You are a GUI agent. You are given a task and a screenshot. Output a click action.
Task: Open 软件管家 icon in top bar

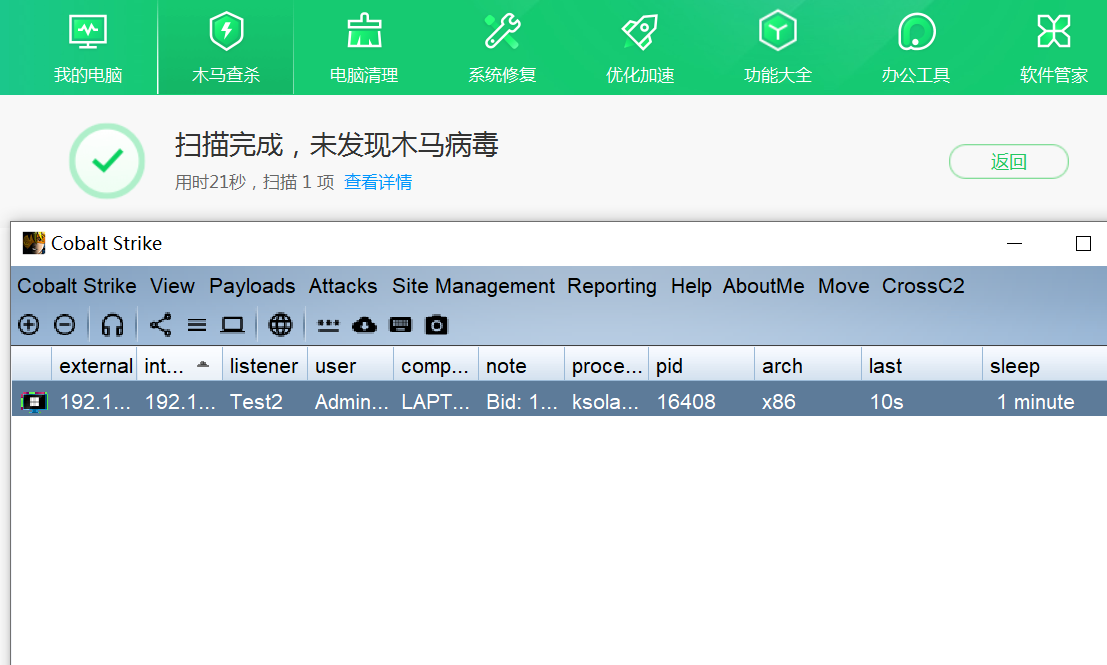(1053, 47)
